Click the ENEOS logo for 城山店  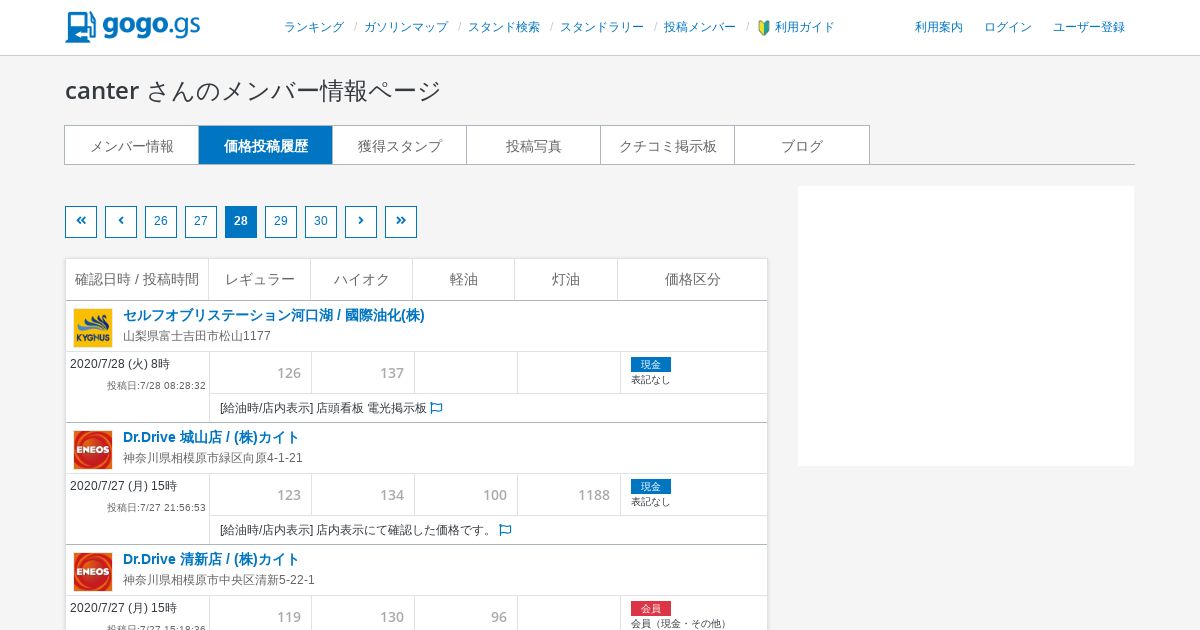(93, 450)
